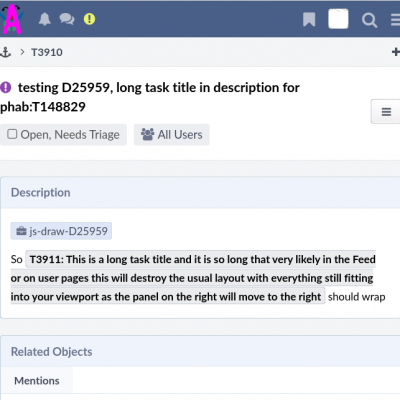
Task: Expand the task actions menu button
Action: (386, 111)
